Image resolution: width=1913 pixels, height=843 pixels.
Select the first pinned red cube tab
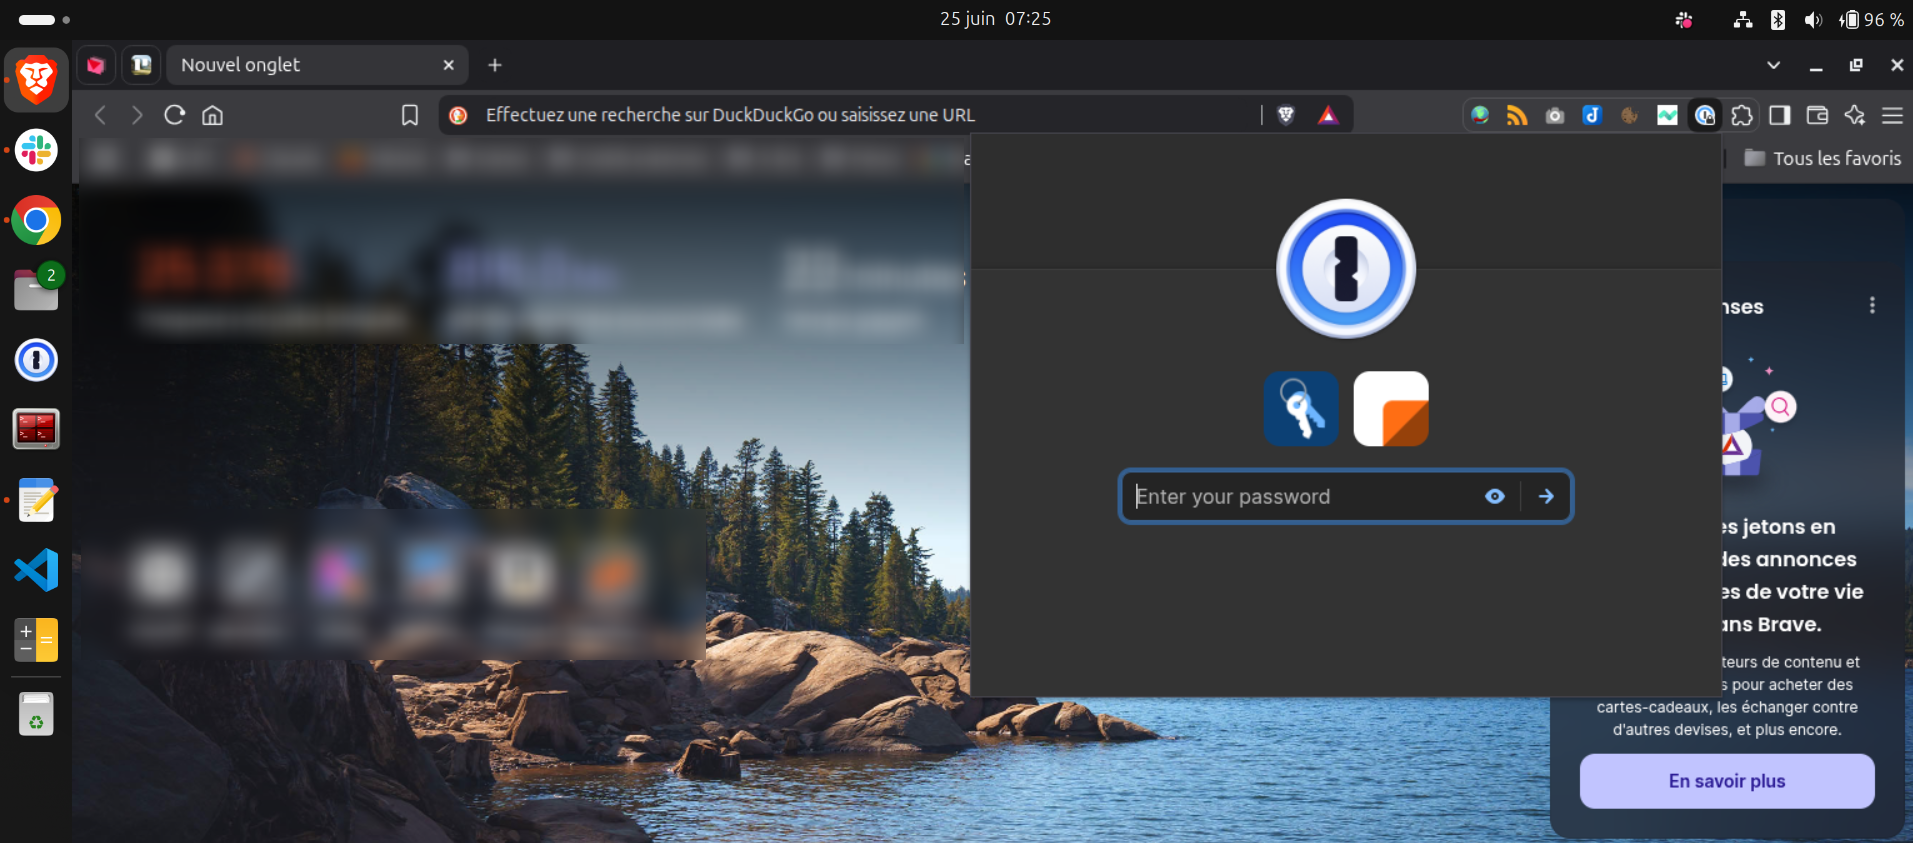(96, 65)
